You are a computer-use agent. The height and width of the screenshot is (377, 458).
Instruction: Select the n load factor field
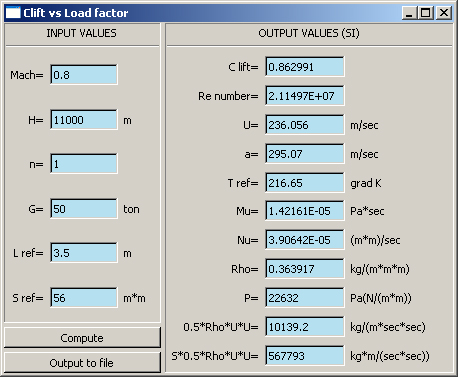[x=84, y=164]
